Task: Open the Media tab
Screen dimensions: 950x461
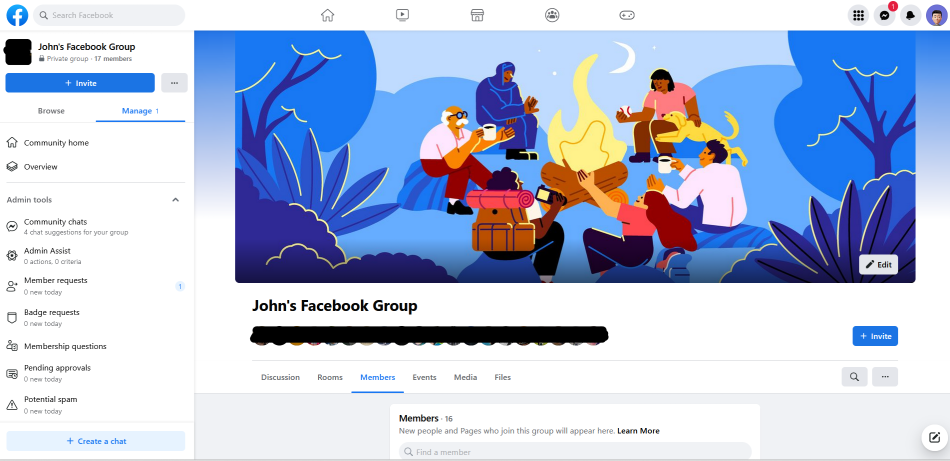Action: tap(465, 377)
